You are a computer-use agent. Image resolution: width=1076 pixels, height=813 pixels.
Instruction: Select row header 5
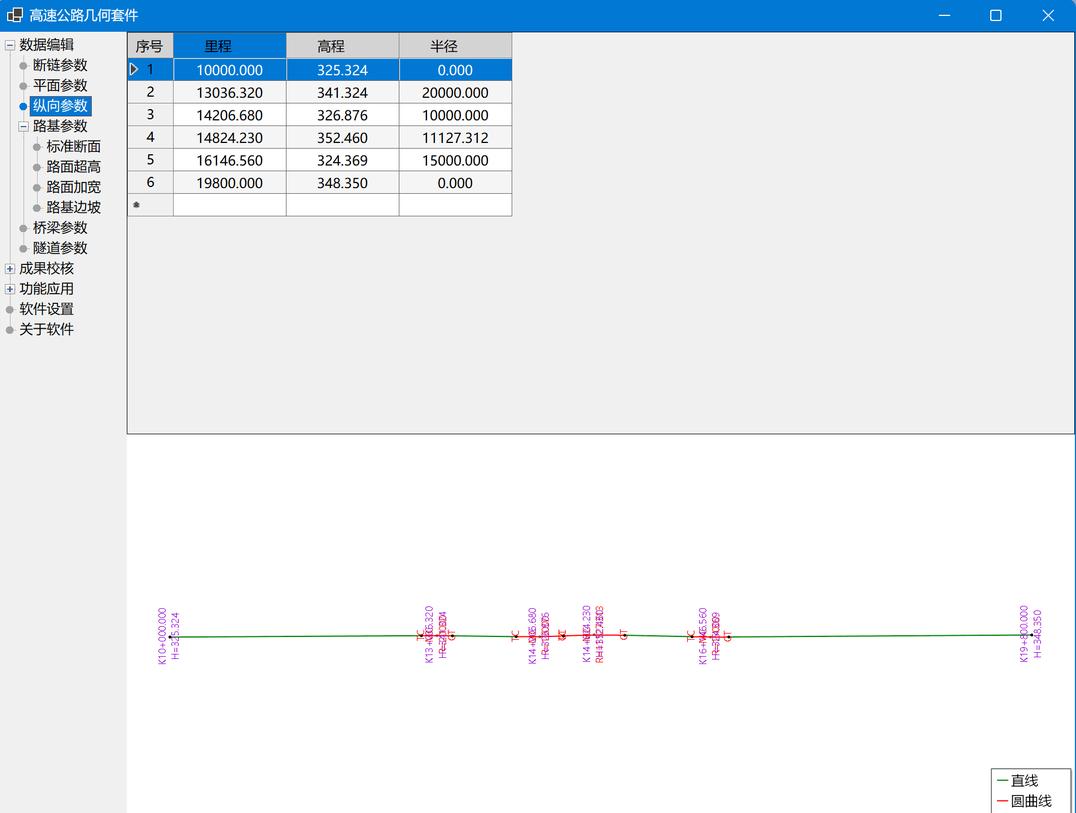(x=150, y=161)
